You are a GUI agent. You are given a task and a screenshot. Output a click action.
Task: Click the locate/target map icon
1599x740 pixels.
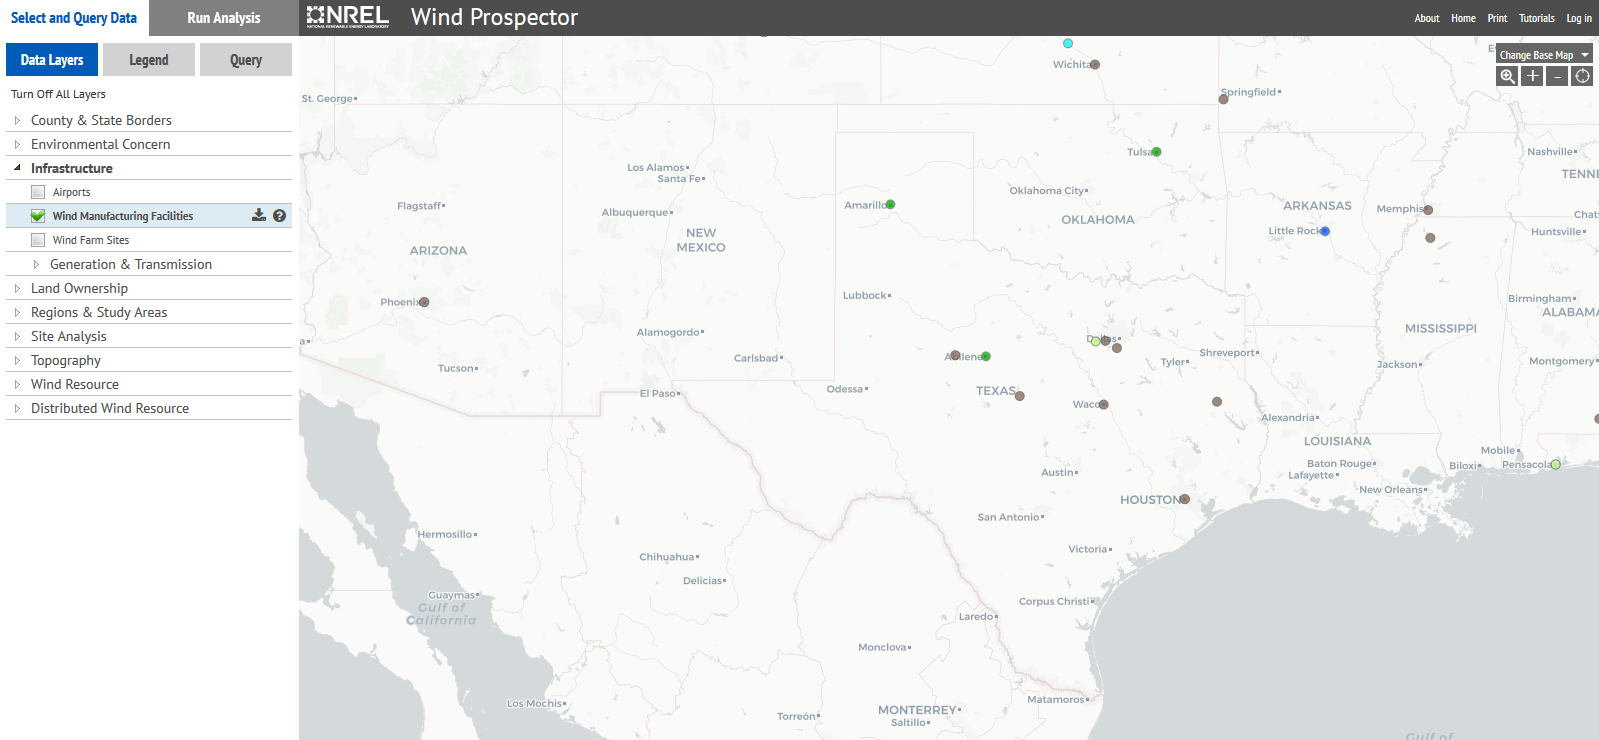point(1582,76)
